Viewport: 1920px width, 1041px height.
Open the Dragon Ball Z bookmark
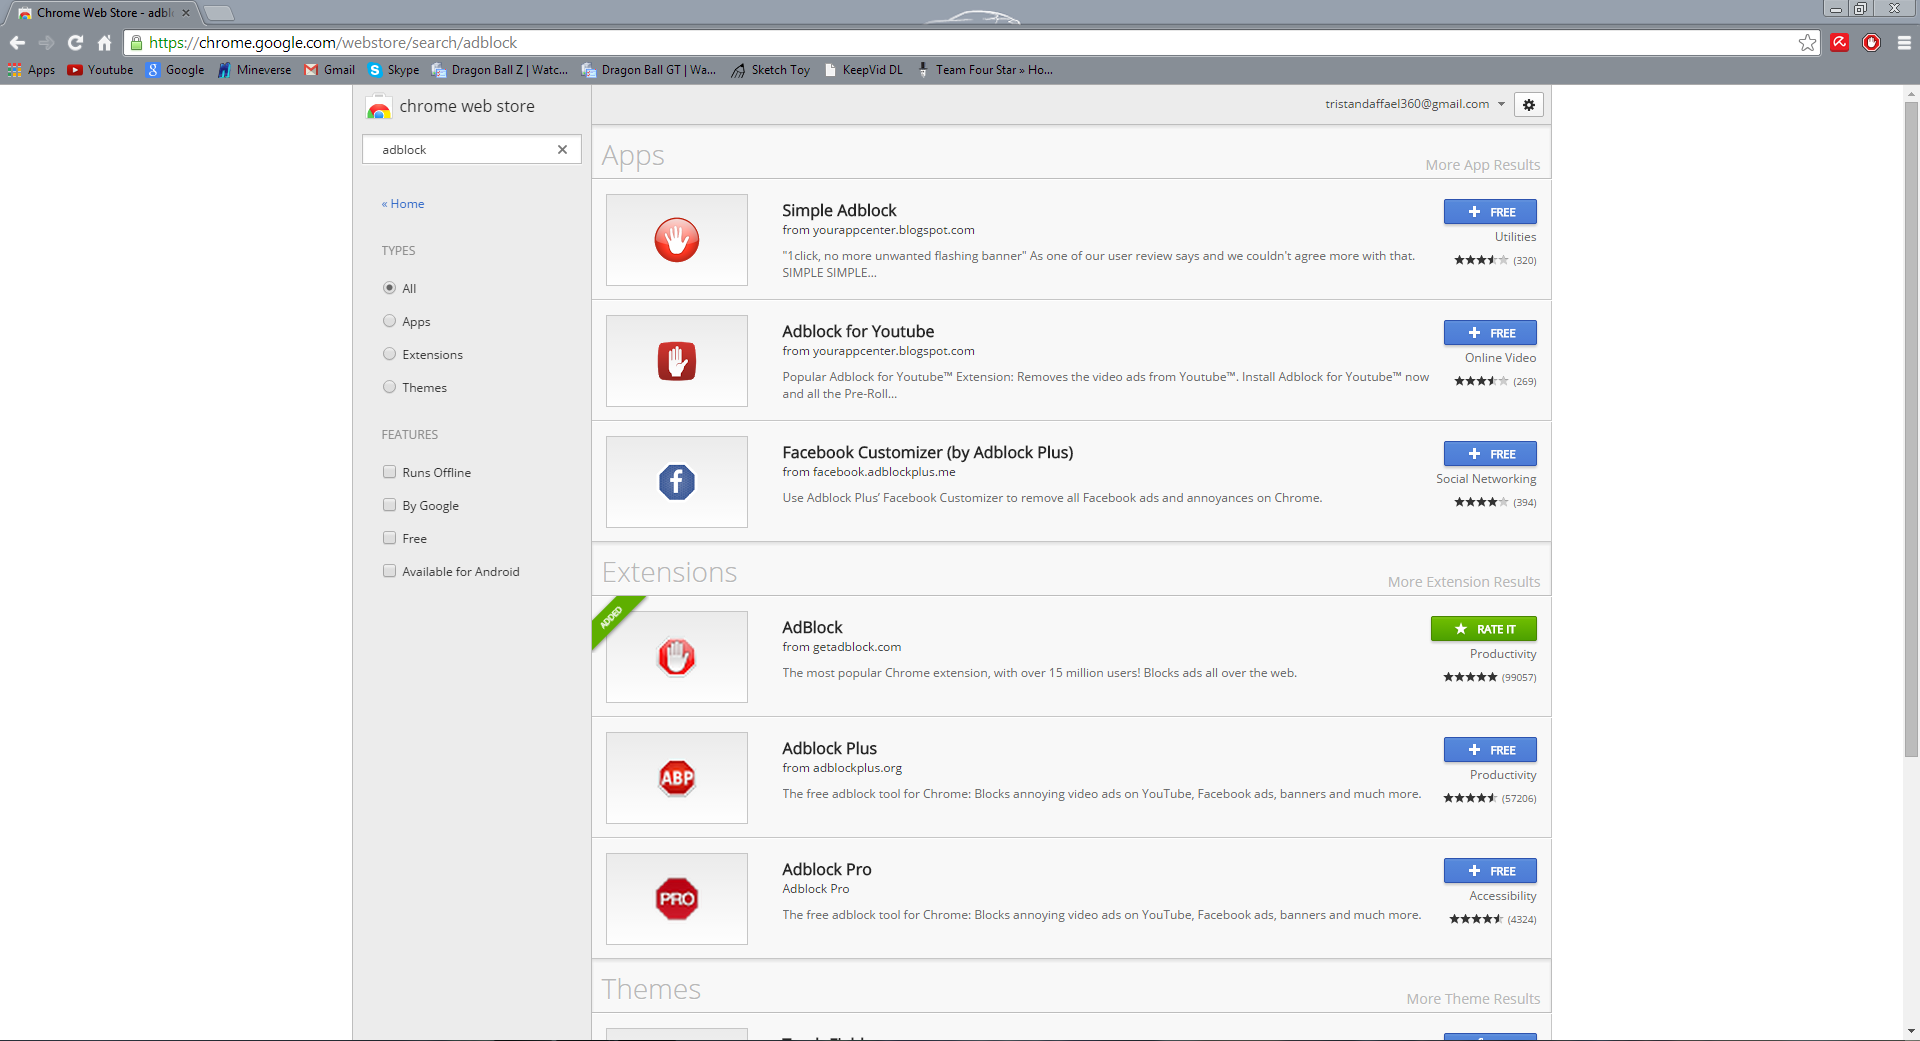click(x=499, y=70)
